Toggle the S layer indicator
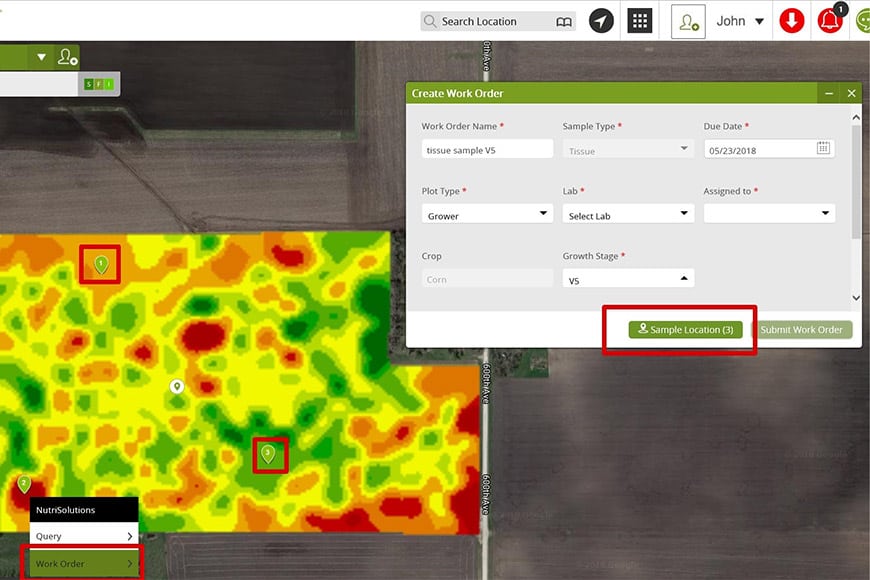Viewport: 870px width, 580px height. coord(89,84)
